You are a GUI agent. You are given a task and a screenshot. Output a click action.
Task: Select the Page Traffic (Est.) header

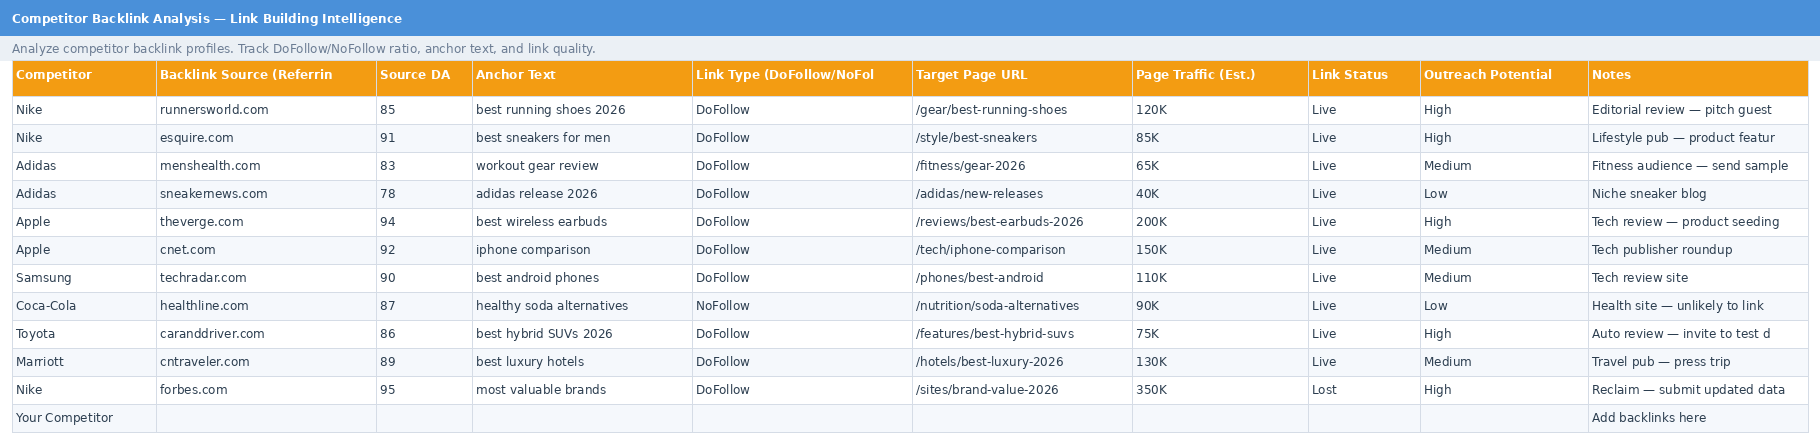tap(1220, 79)
